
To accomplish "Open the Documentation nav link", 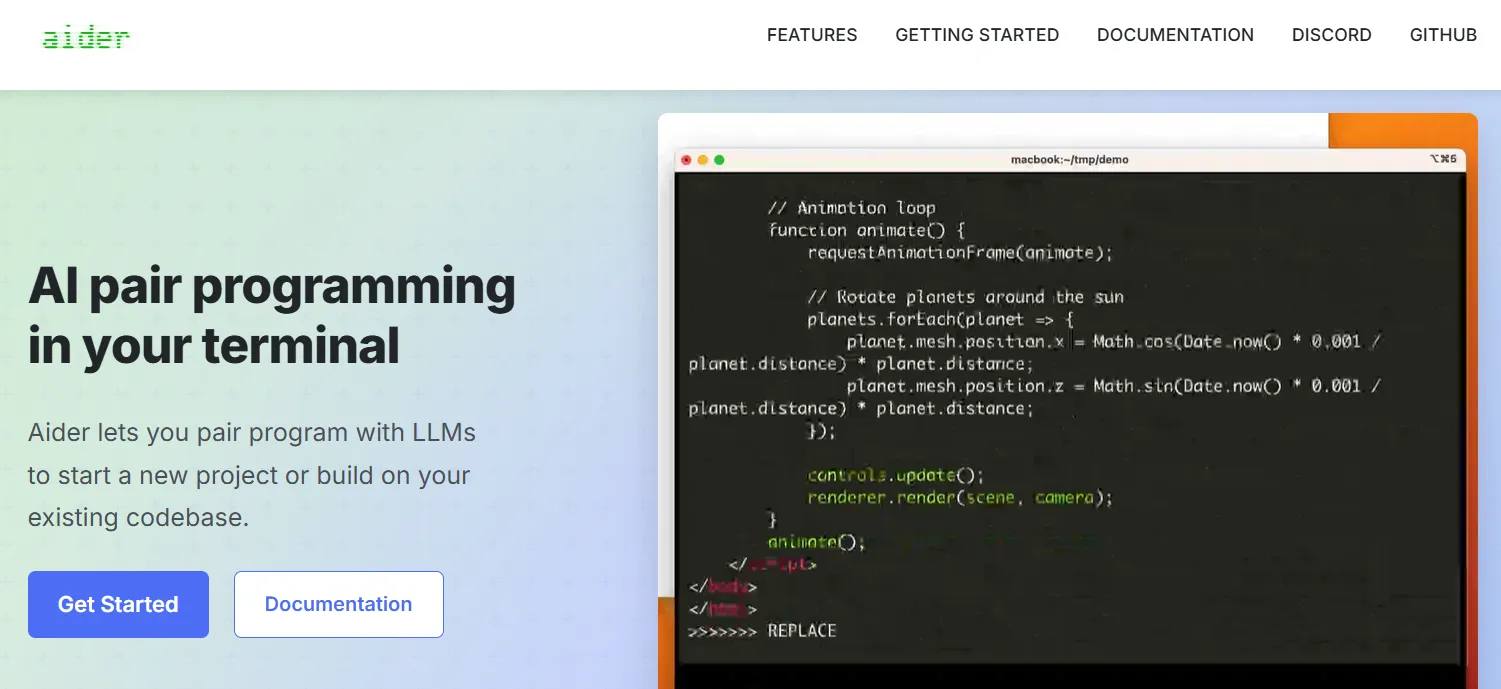I will click(x=1175, y=35).
